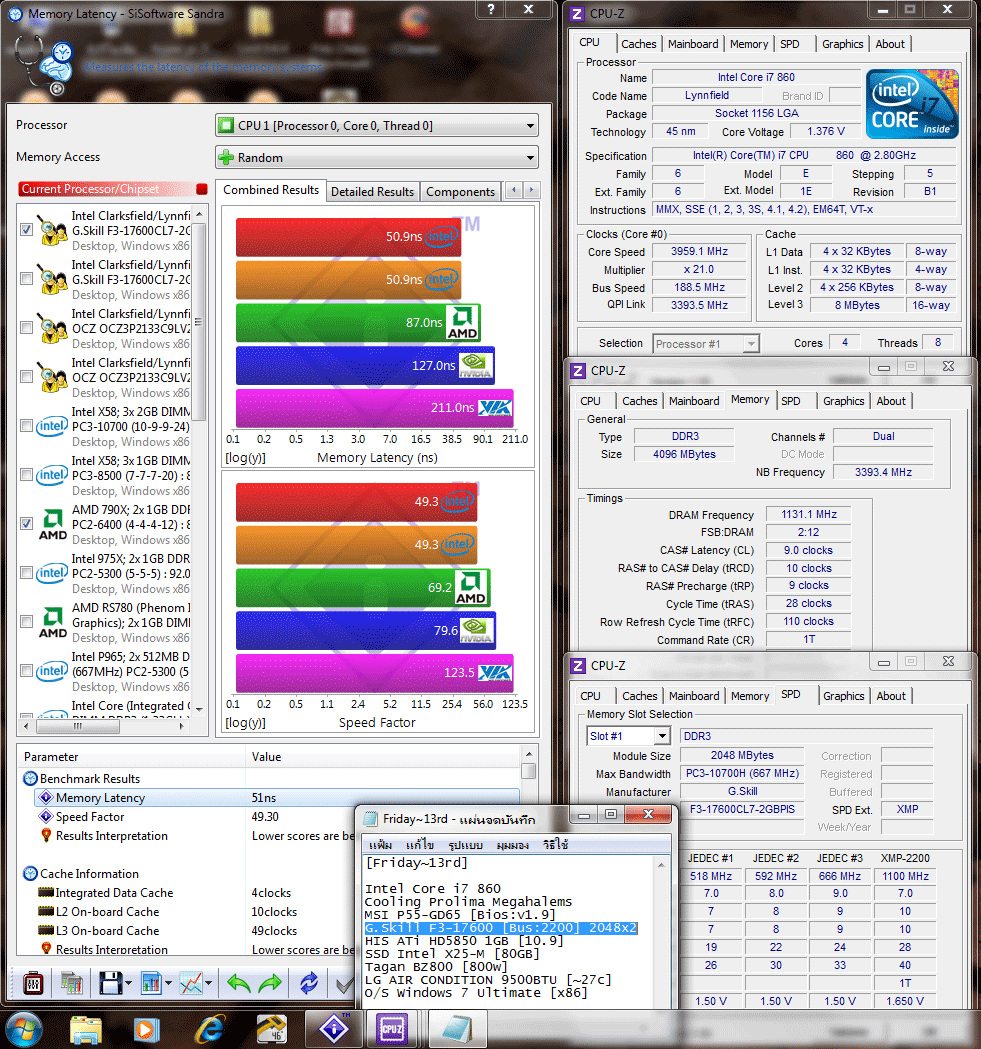Open the Windows Start orb
The height and width of the screenshot is (1049, 981).
click(22, 1029)
